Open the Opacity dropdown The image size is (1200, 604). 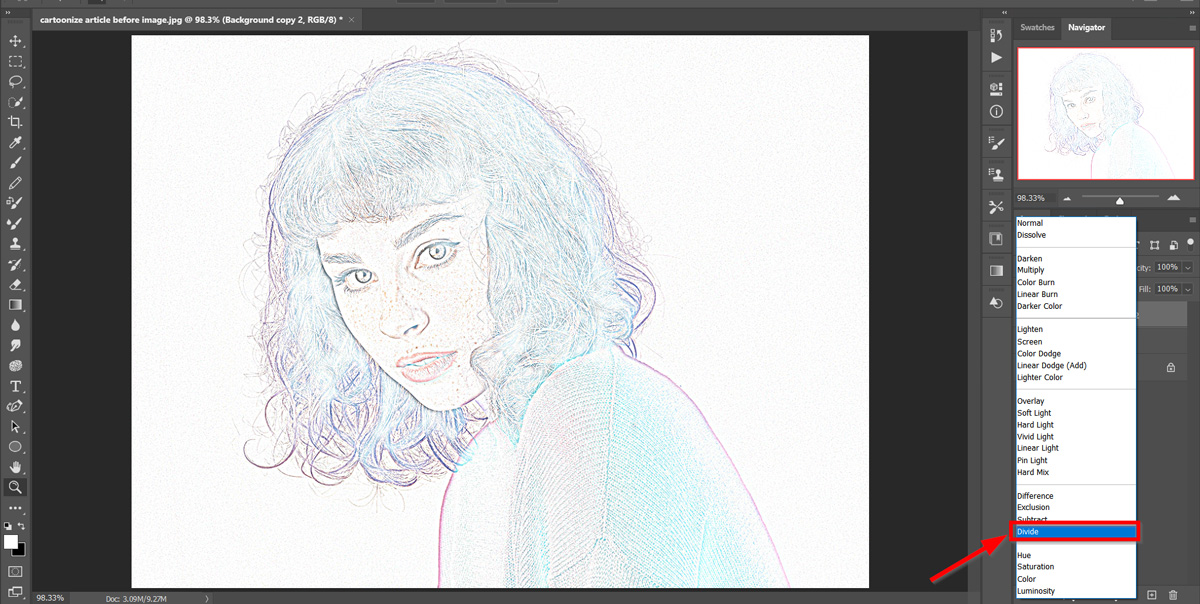click(x=1187, y=267)
